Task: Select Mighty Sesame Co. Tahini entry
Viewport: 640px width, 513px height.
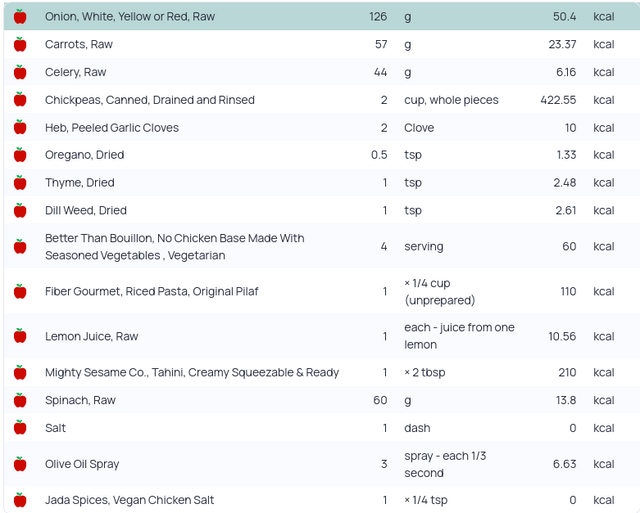Action: coord(192,372)
